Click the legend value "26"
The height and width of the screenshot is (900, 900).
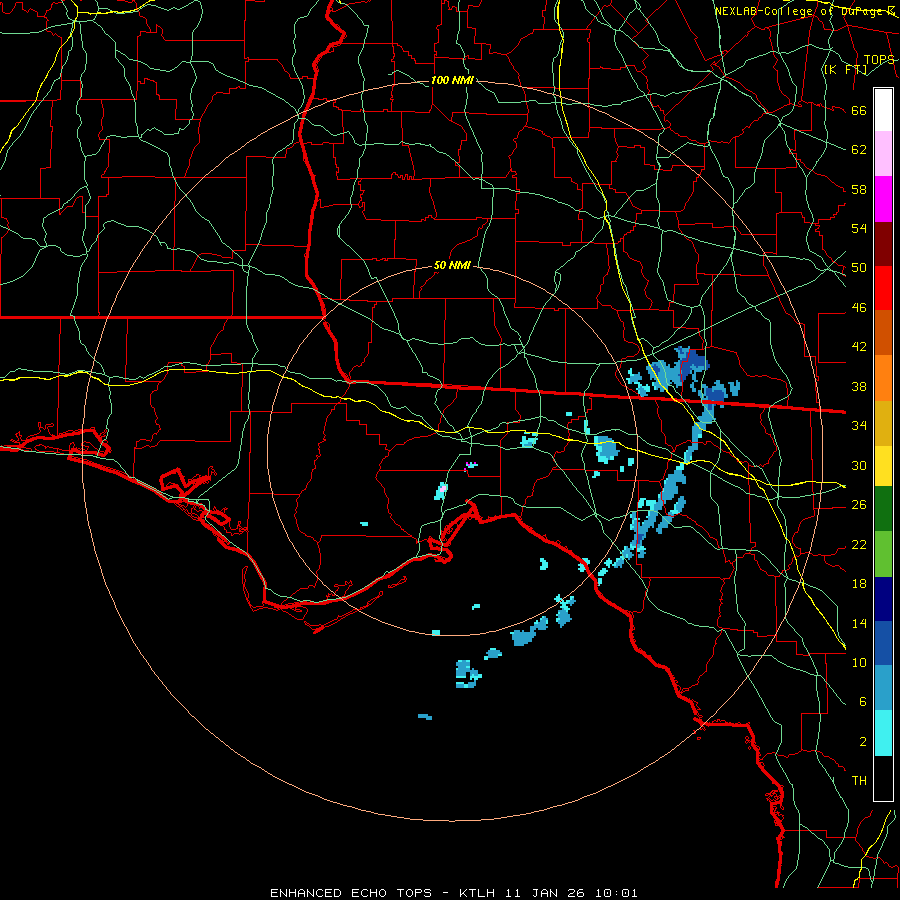[x=859, y=505]
